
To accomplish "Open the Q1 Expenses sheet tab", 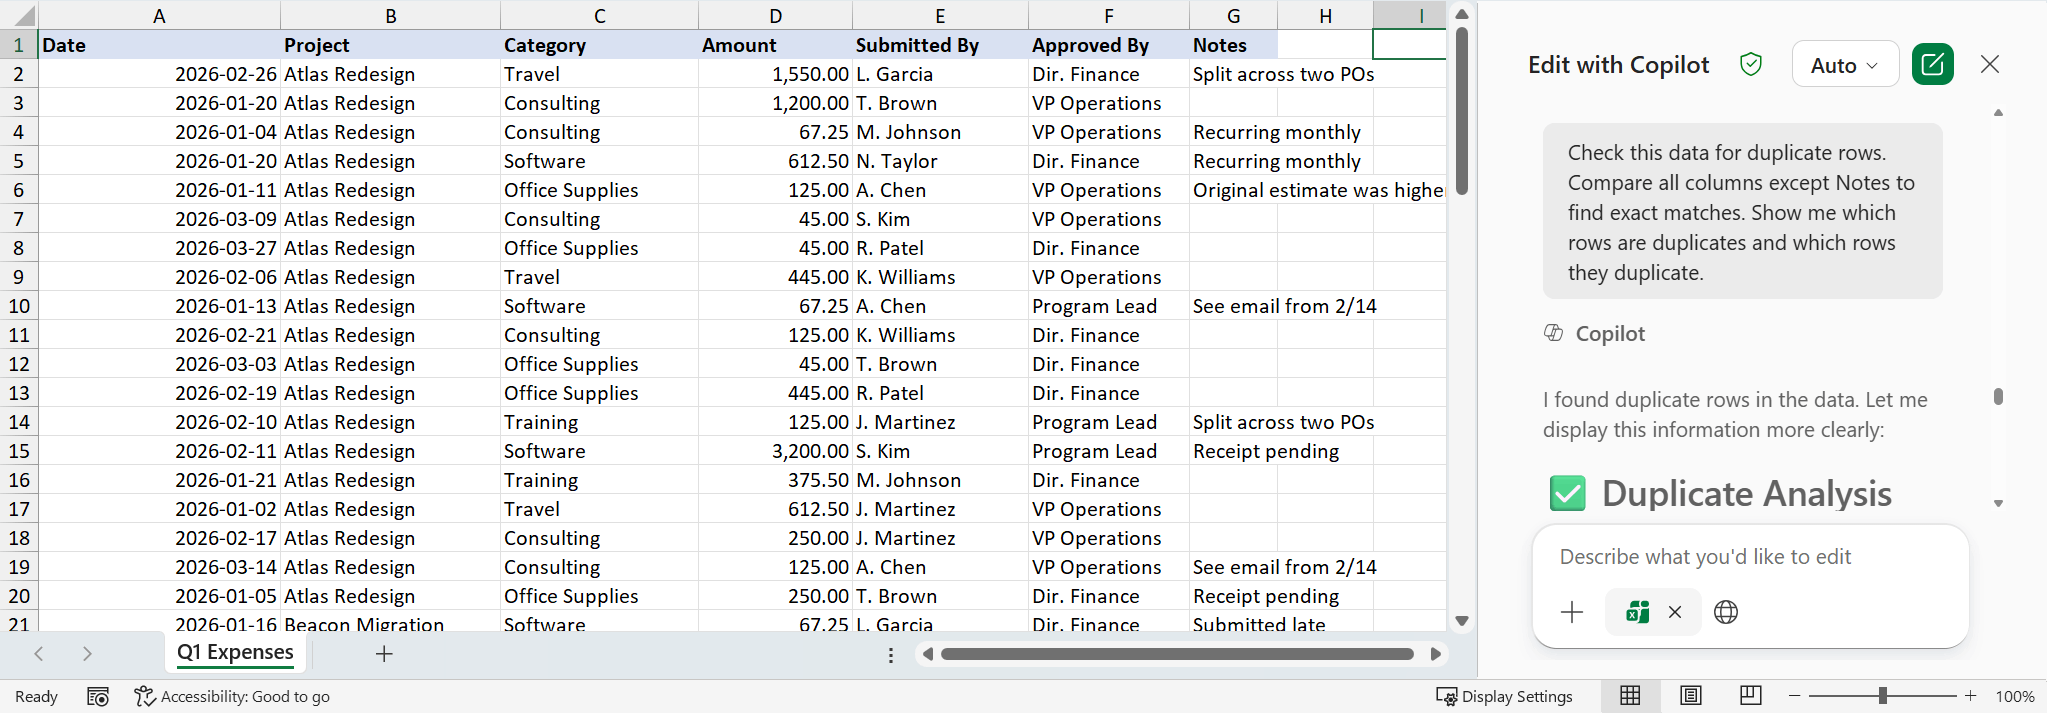I will (235, 653).
